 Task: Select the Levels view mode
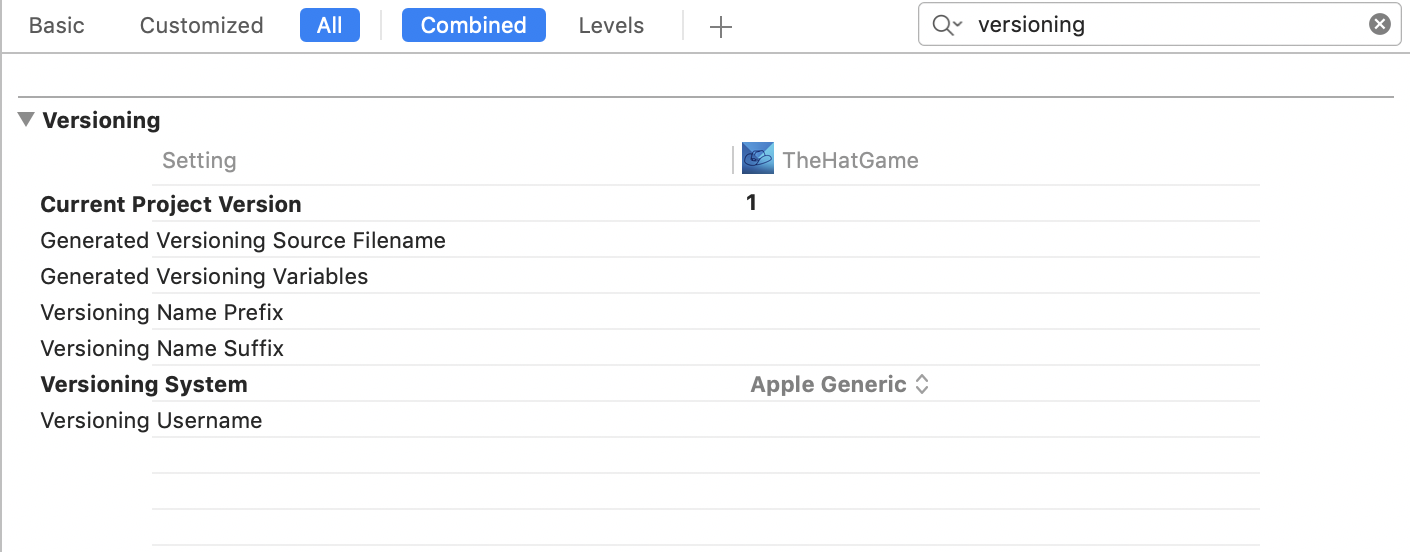point(611,26)
